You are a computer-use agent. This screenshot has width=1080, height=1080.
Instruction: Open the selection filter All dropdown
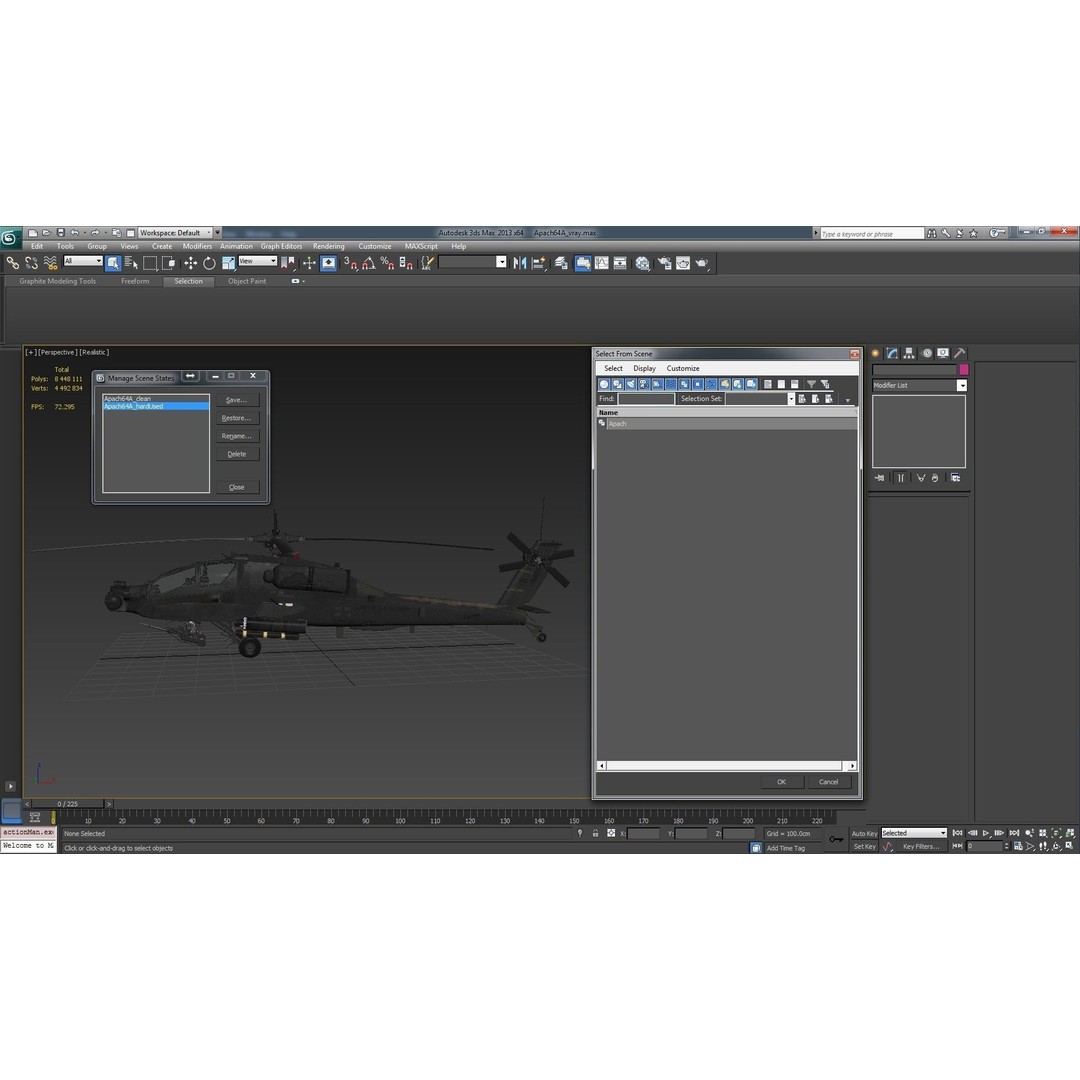[83, 261]
